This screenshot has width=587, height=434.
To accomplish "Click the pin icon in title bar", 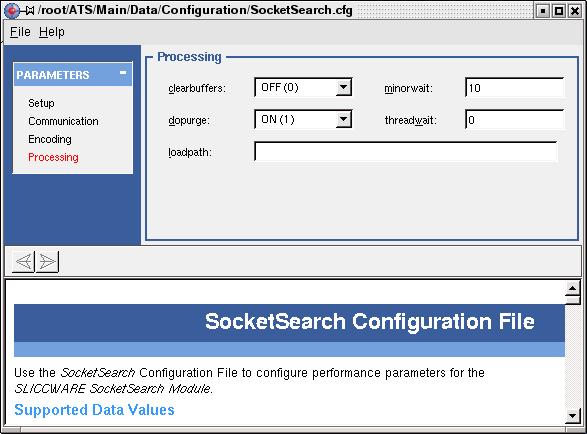I will tap(28, 10).
